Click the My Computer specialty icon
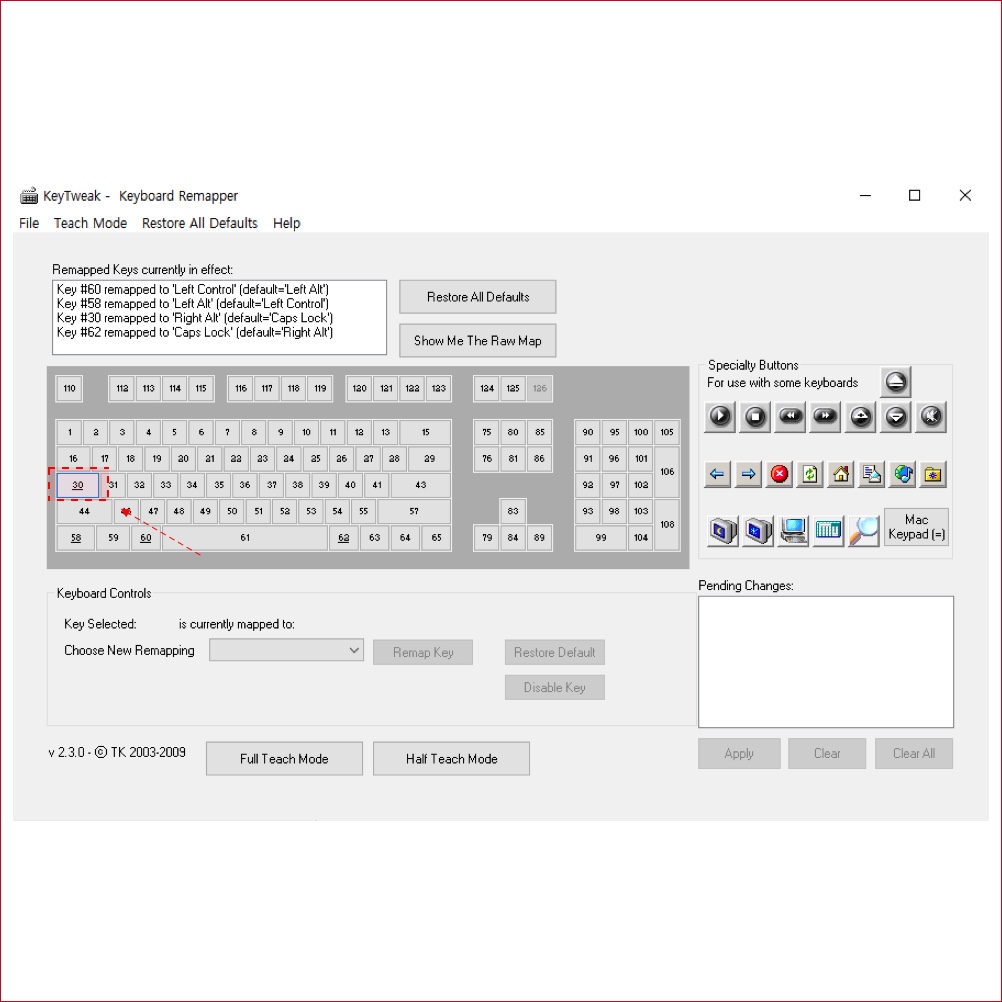Viewport: 1002px width, 1002px height. [794, 530]
